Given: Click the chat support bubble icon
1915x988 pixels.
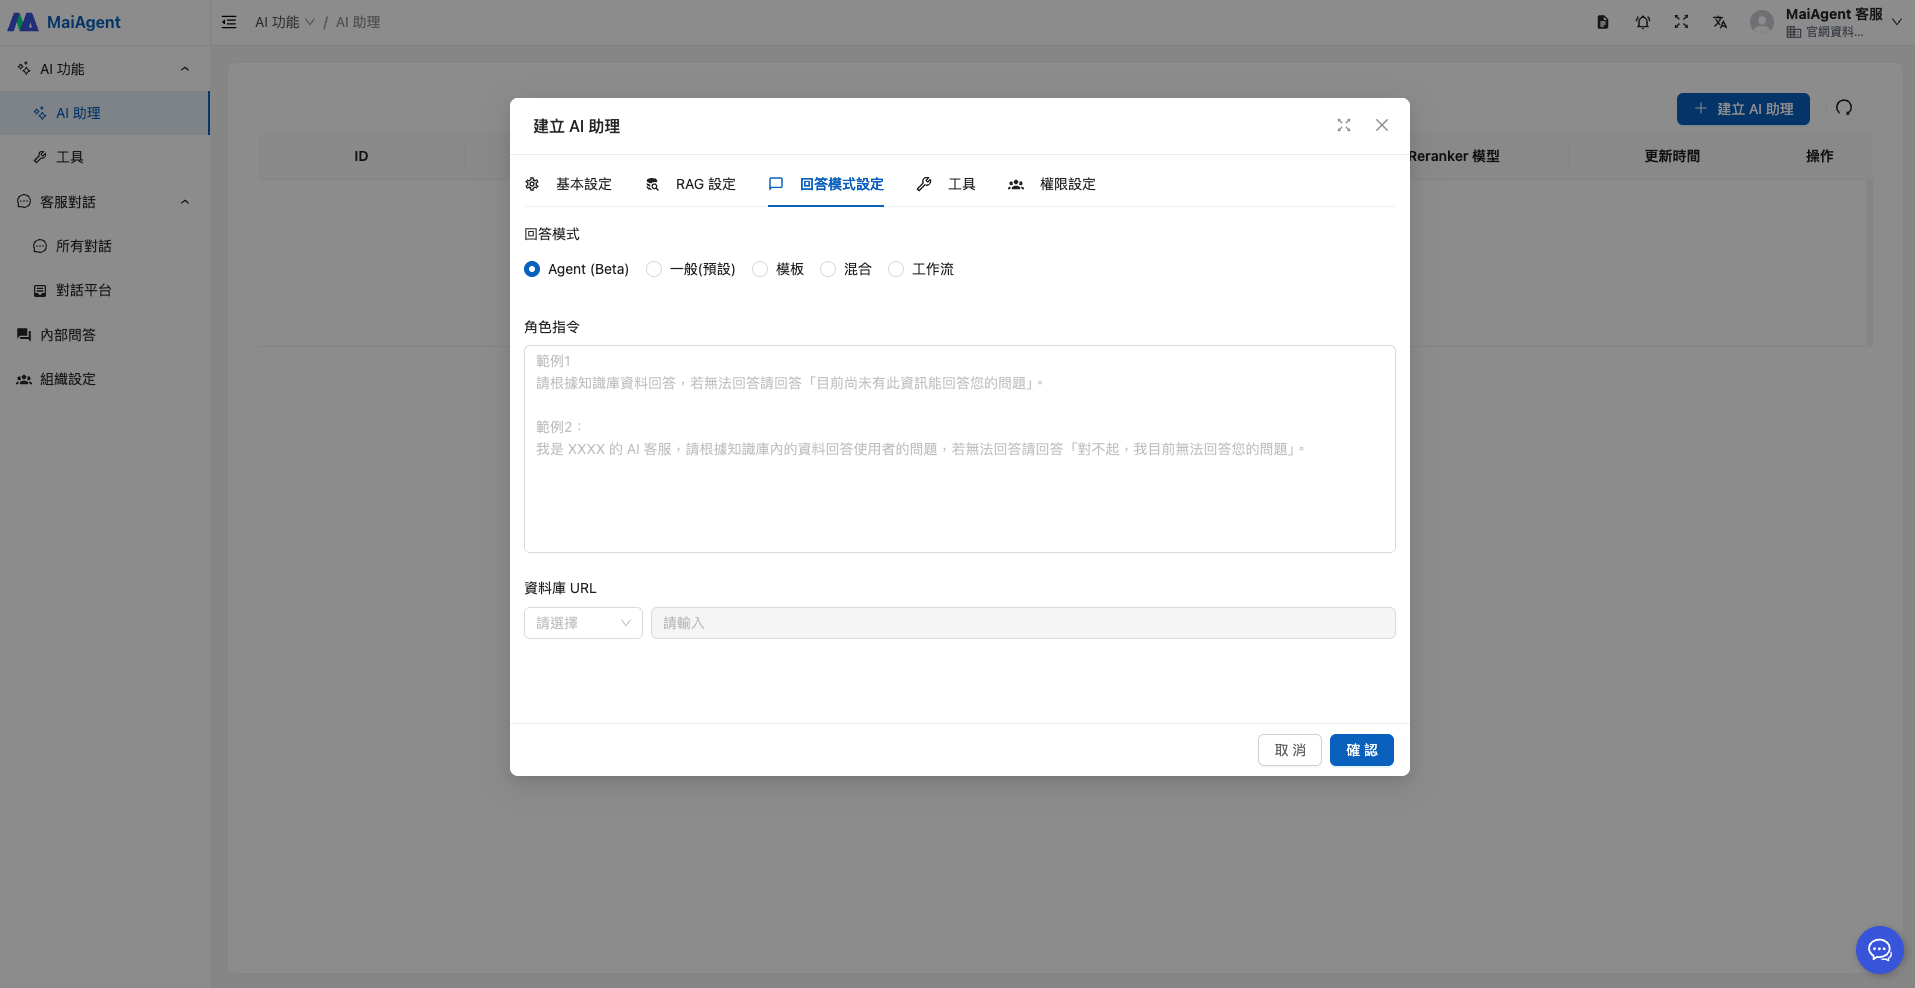Looking at the screenshot, I should pyautogui.click(x=1879, y=950).
